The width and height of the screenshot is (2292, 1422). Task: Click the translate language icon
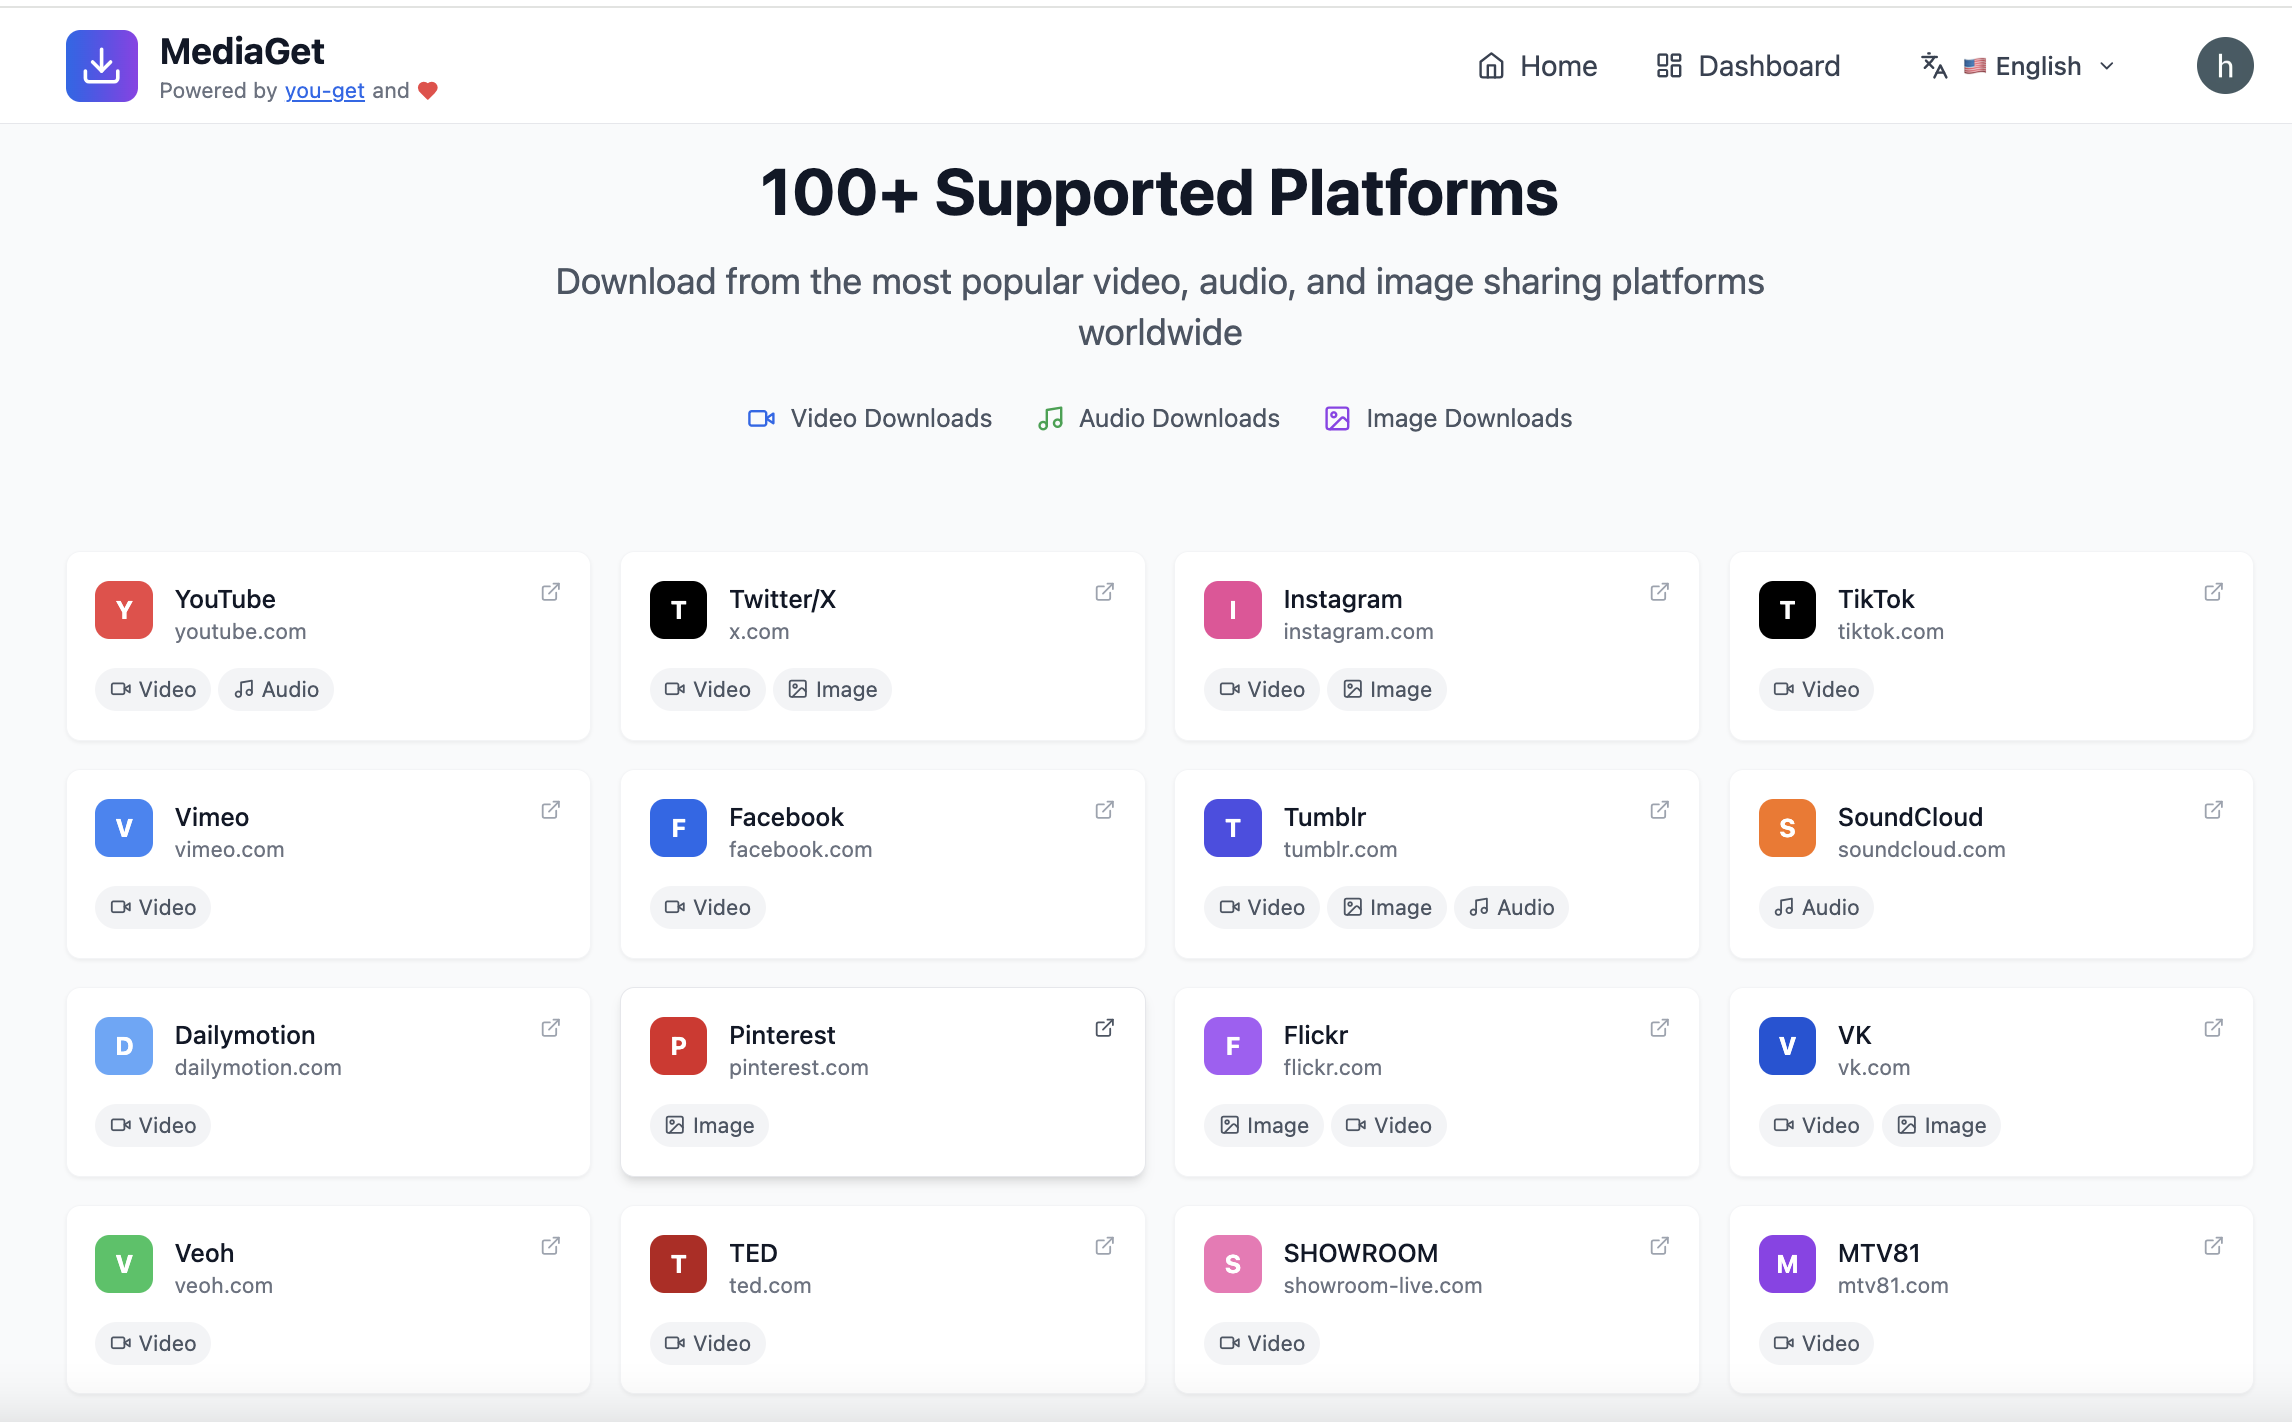click(x=1934, y=66)
